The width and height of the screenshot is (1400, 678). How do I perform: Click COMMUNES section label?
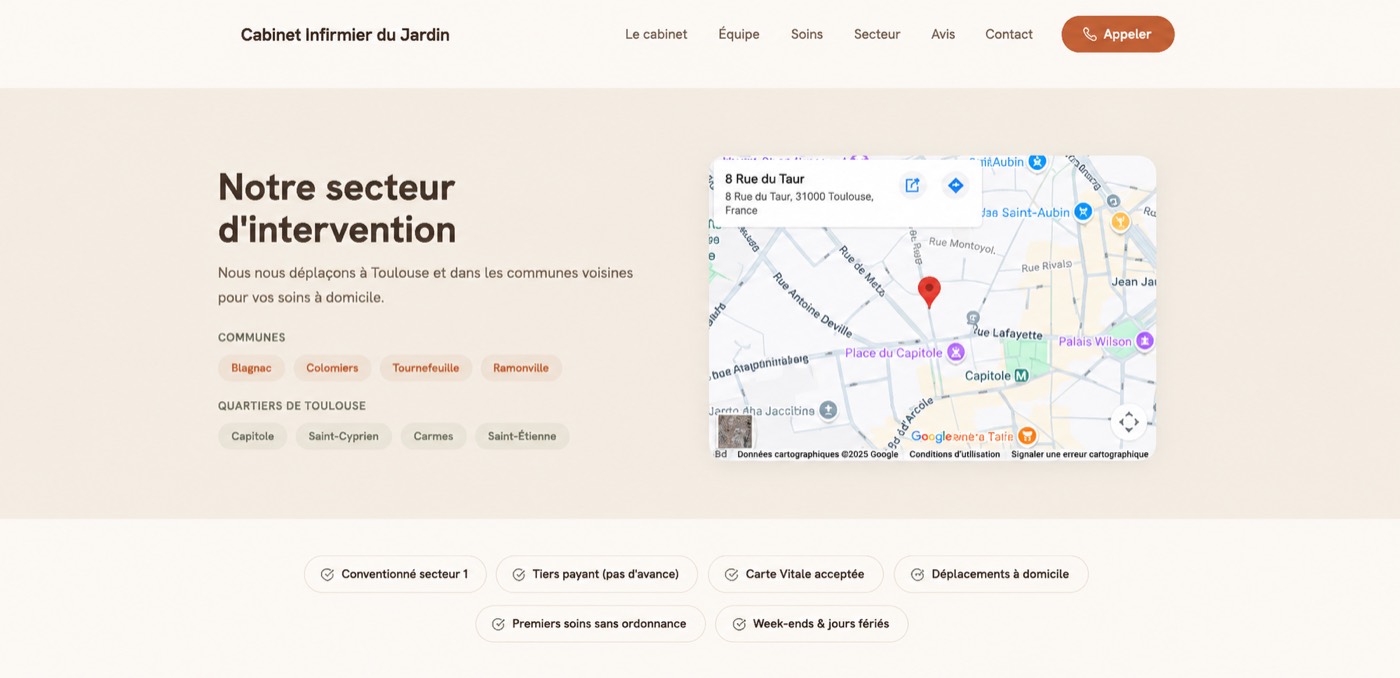(252, 338)
